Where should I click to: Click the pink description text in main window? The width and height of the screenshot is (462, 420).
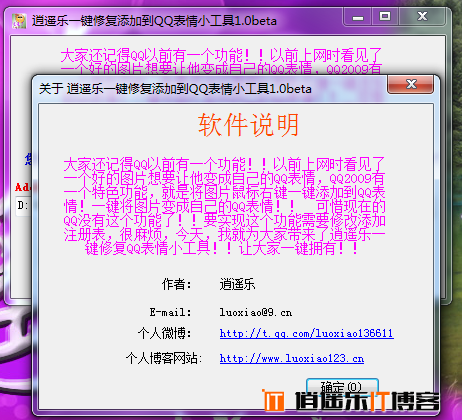pos(221,61)
